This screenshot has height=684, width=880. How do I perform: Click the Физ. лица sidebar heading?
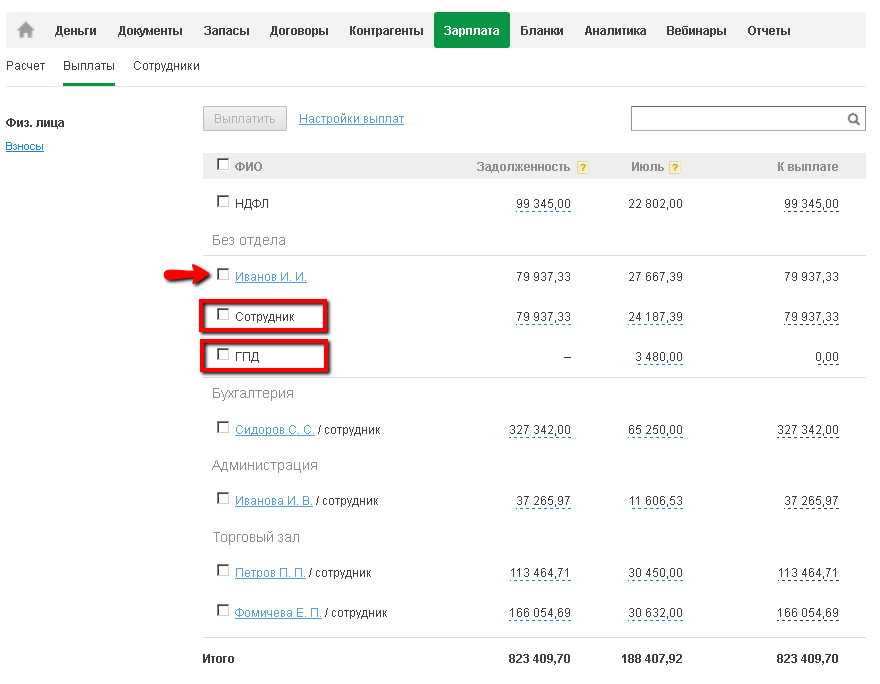pos(35,123)
